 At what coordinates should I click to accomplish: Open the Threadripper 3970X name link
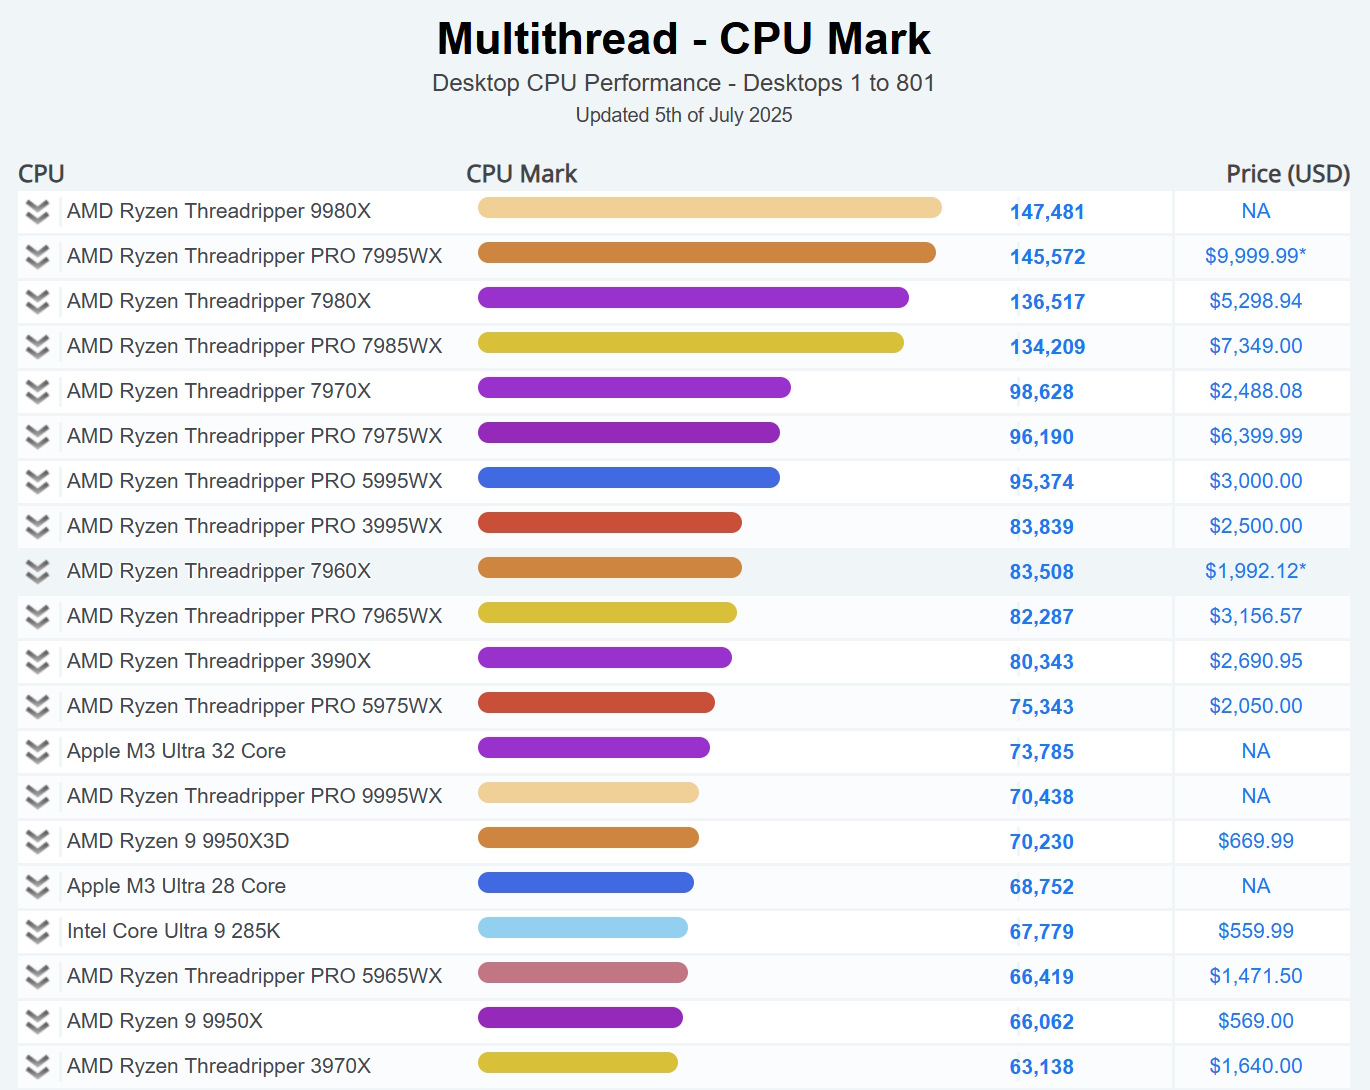219,1066
